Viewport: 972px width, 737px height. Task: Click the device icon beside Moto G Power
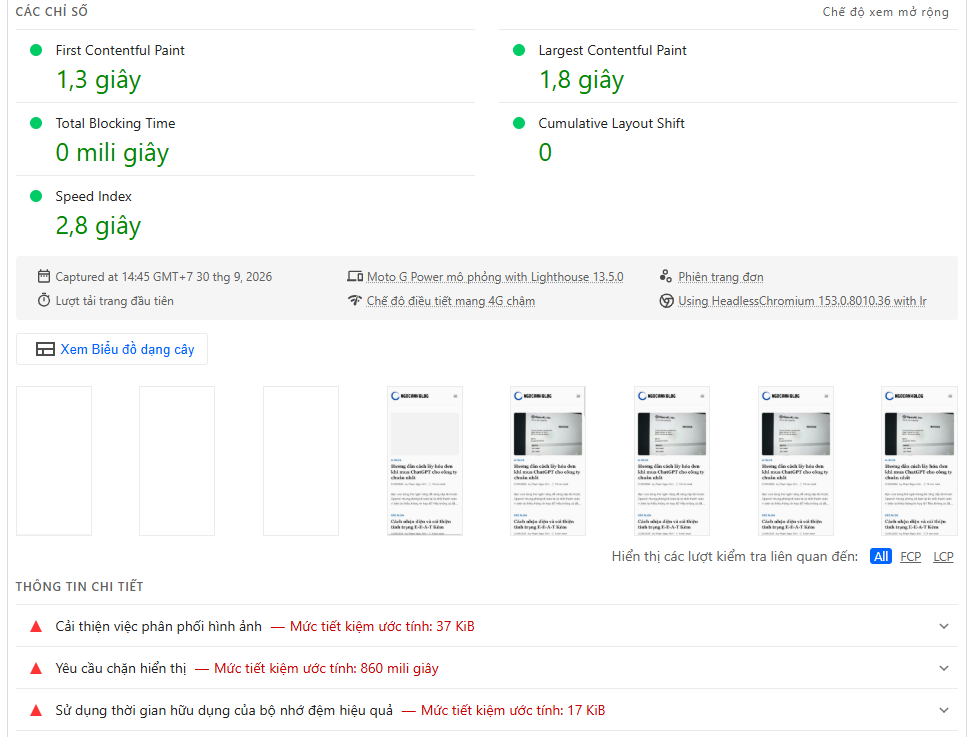[355, 276]
